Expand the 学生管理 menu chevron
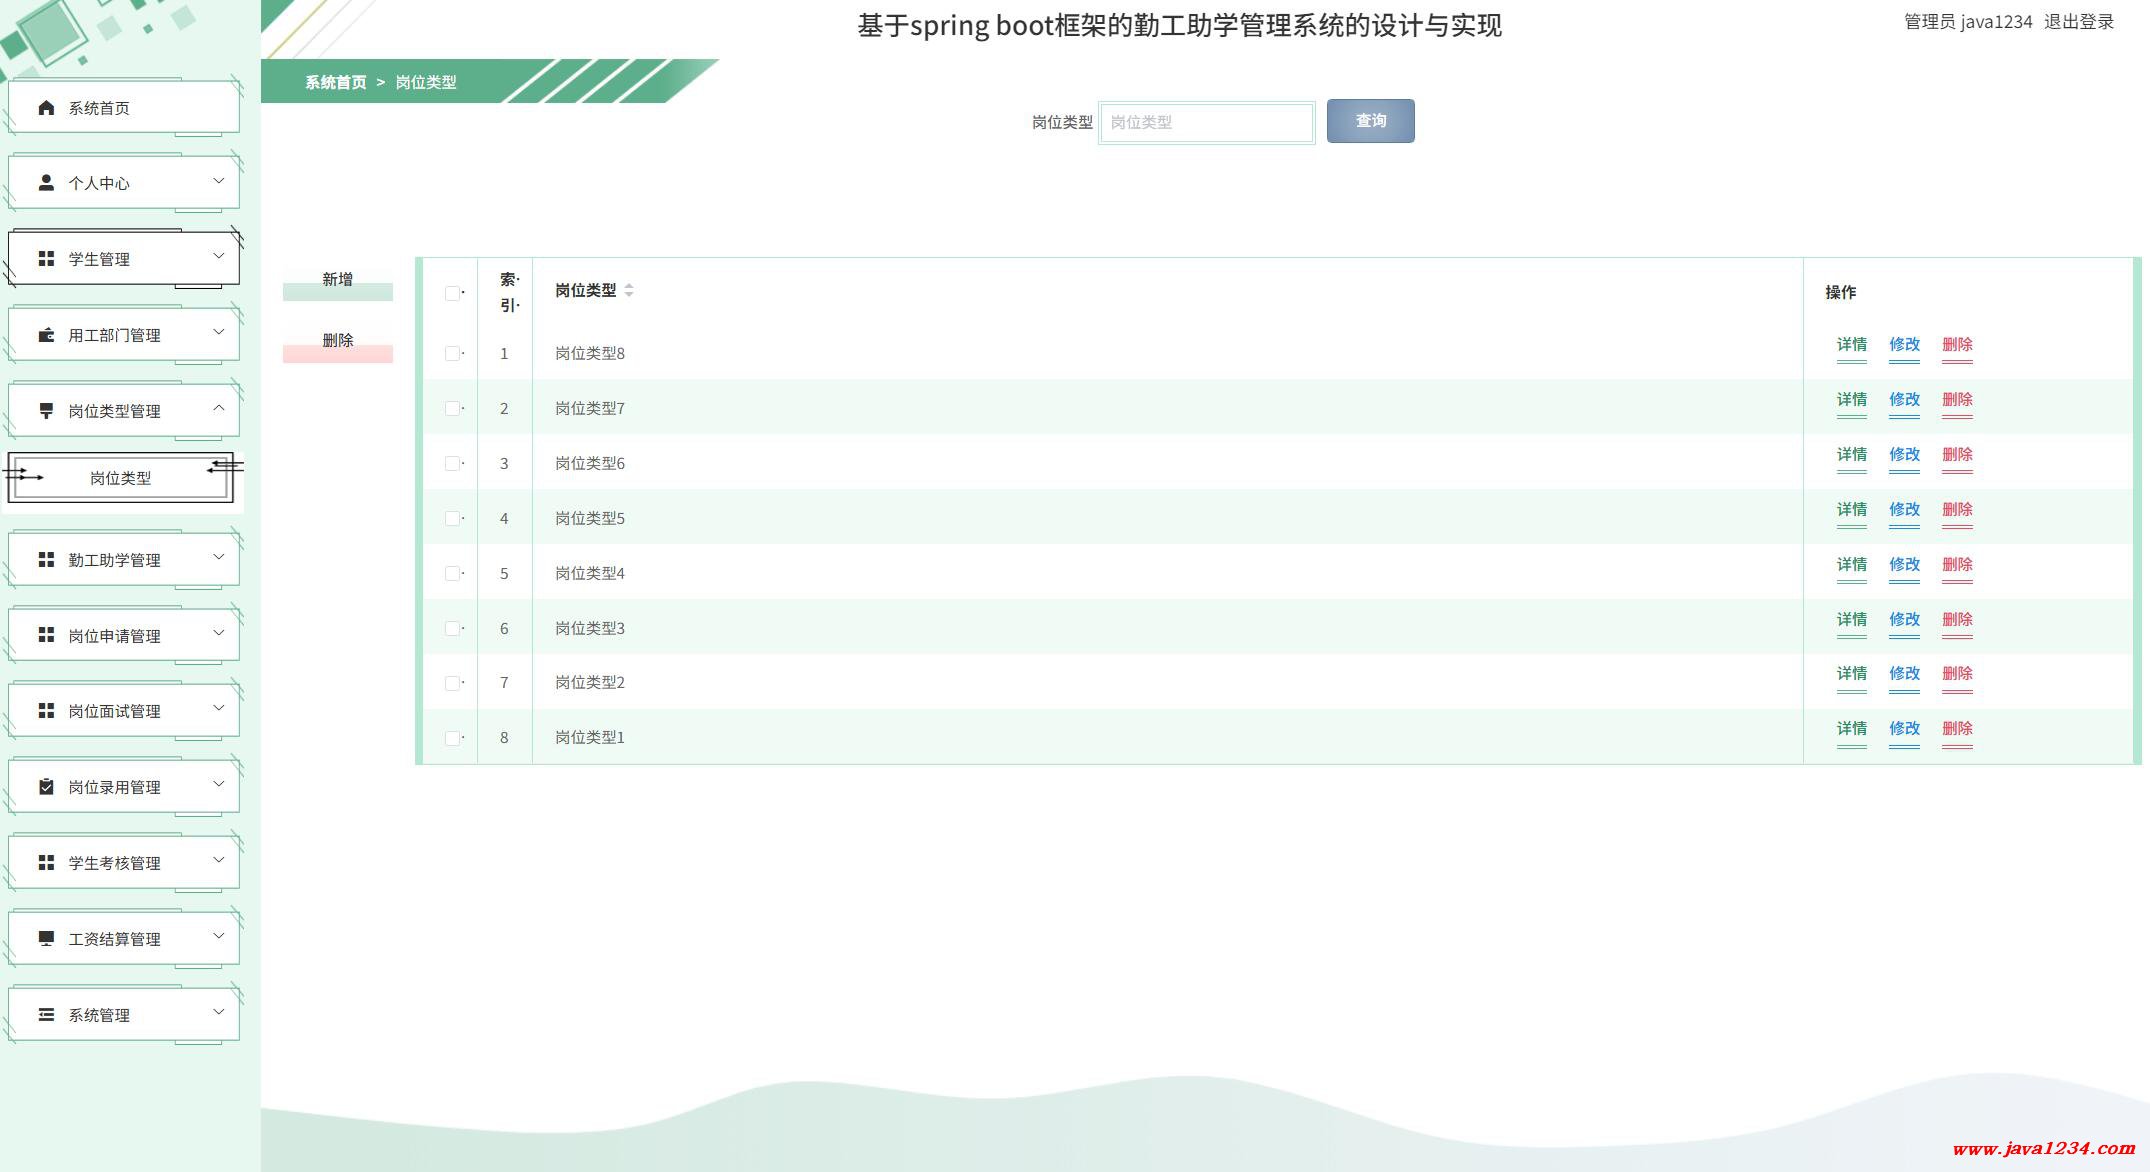The width and height of the screenshot is (2150, 1172). tap(219, 257)
